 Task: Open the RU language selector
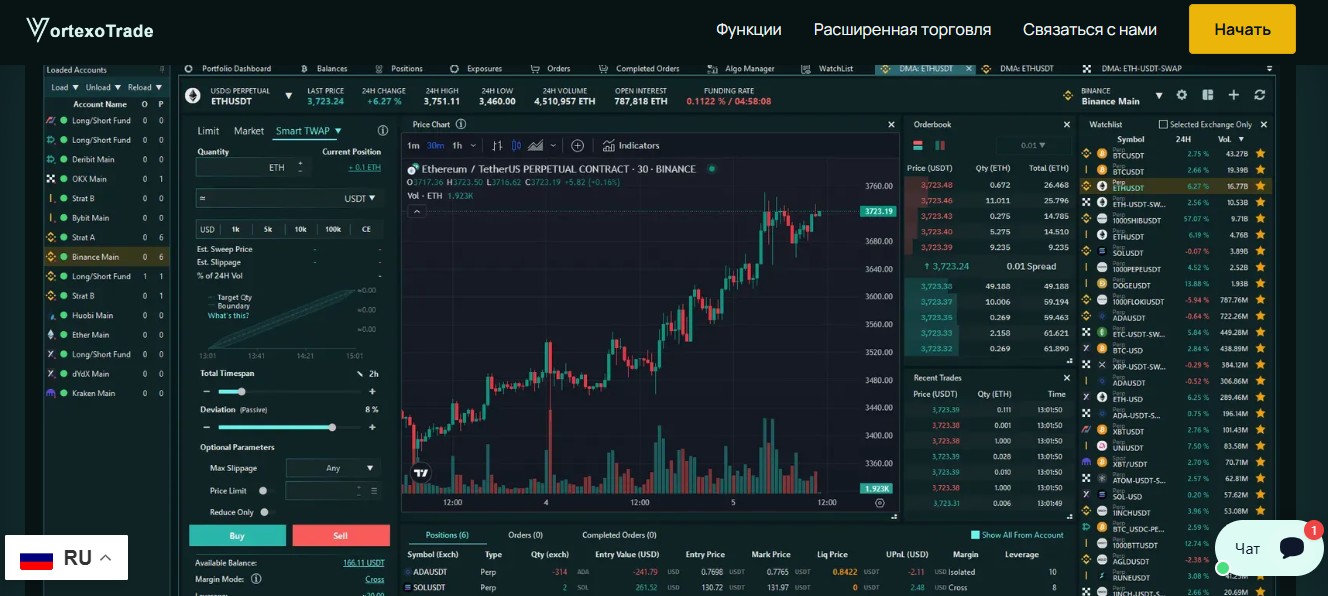[66, 558]
